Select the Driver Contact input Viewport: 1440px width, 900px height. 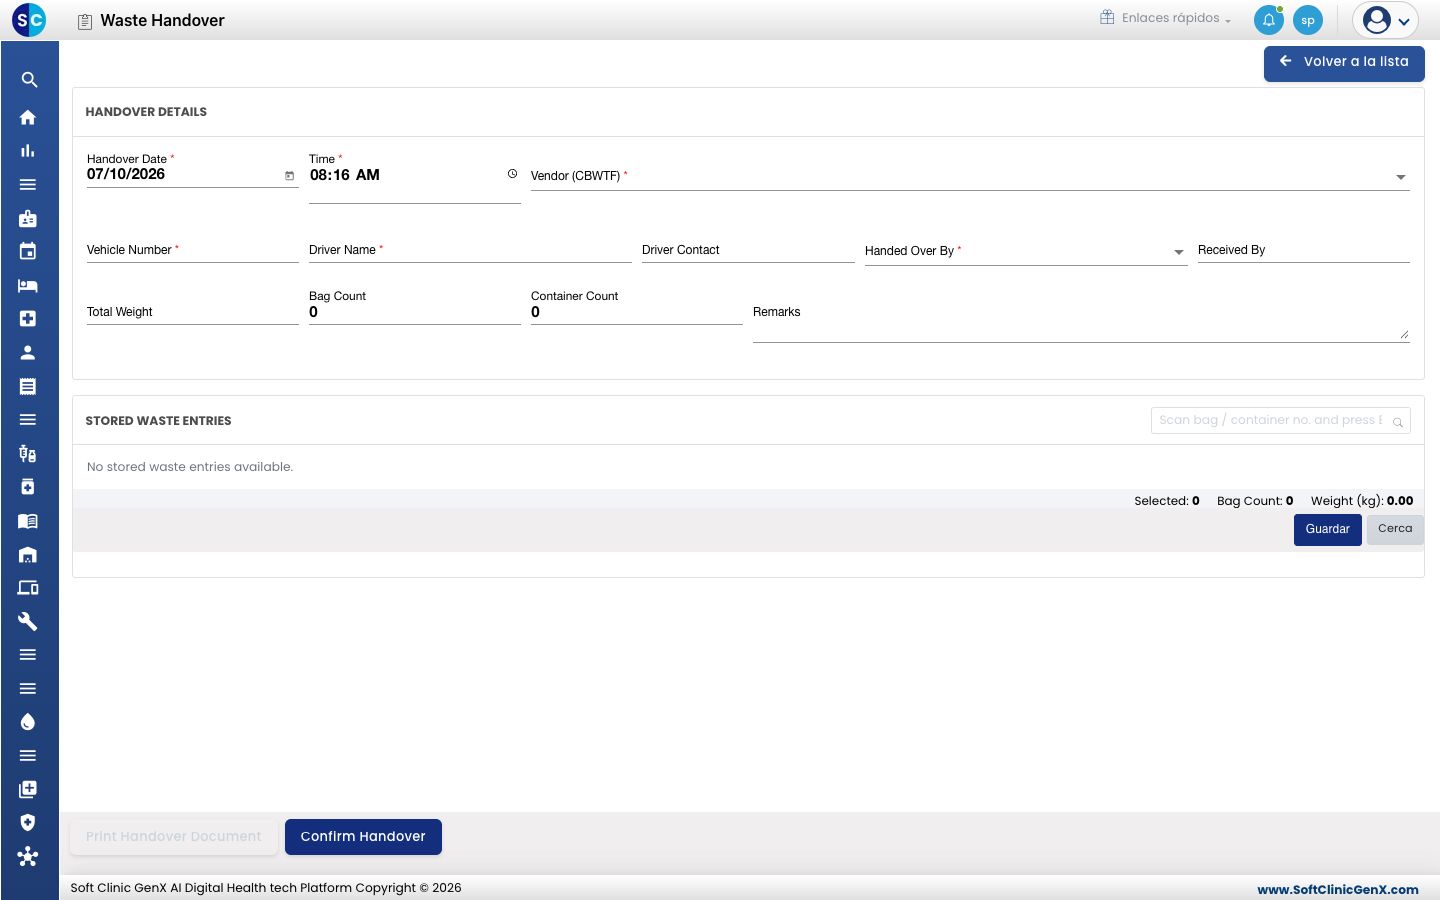(748, 250)
